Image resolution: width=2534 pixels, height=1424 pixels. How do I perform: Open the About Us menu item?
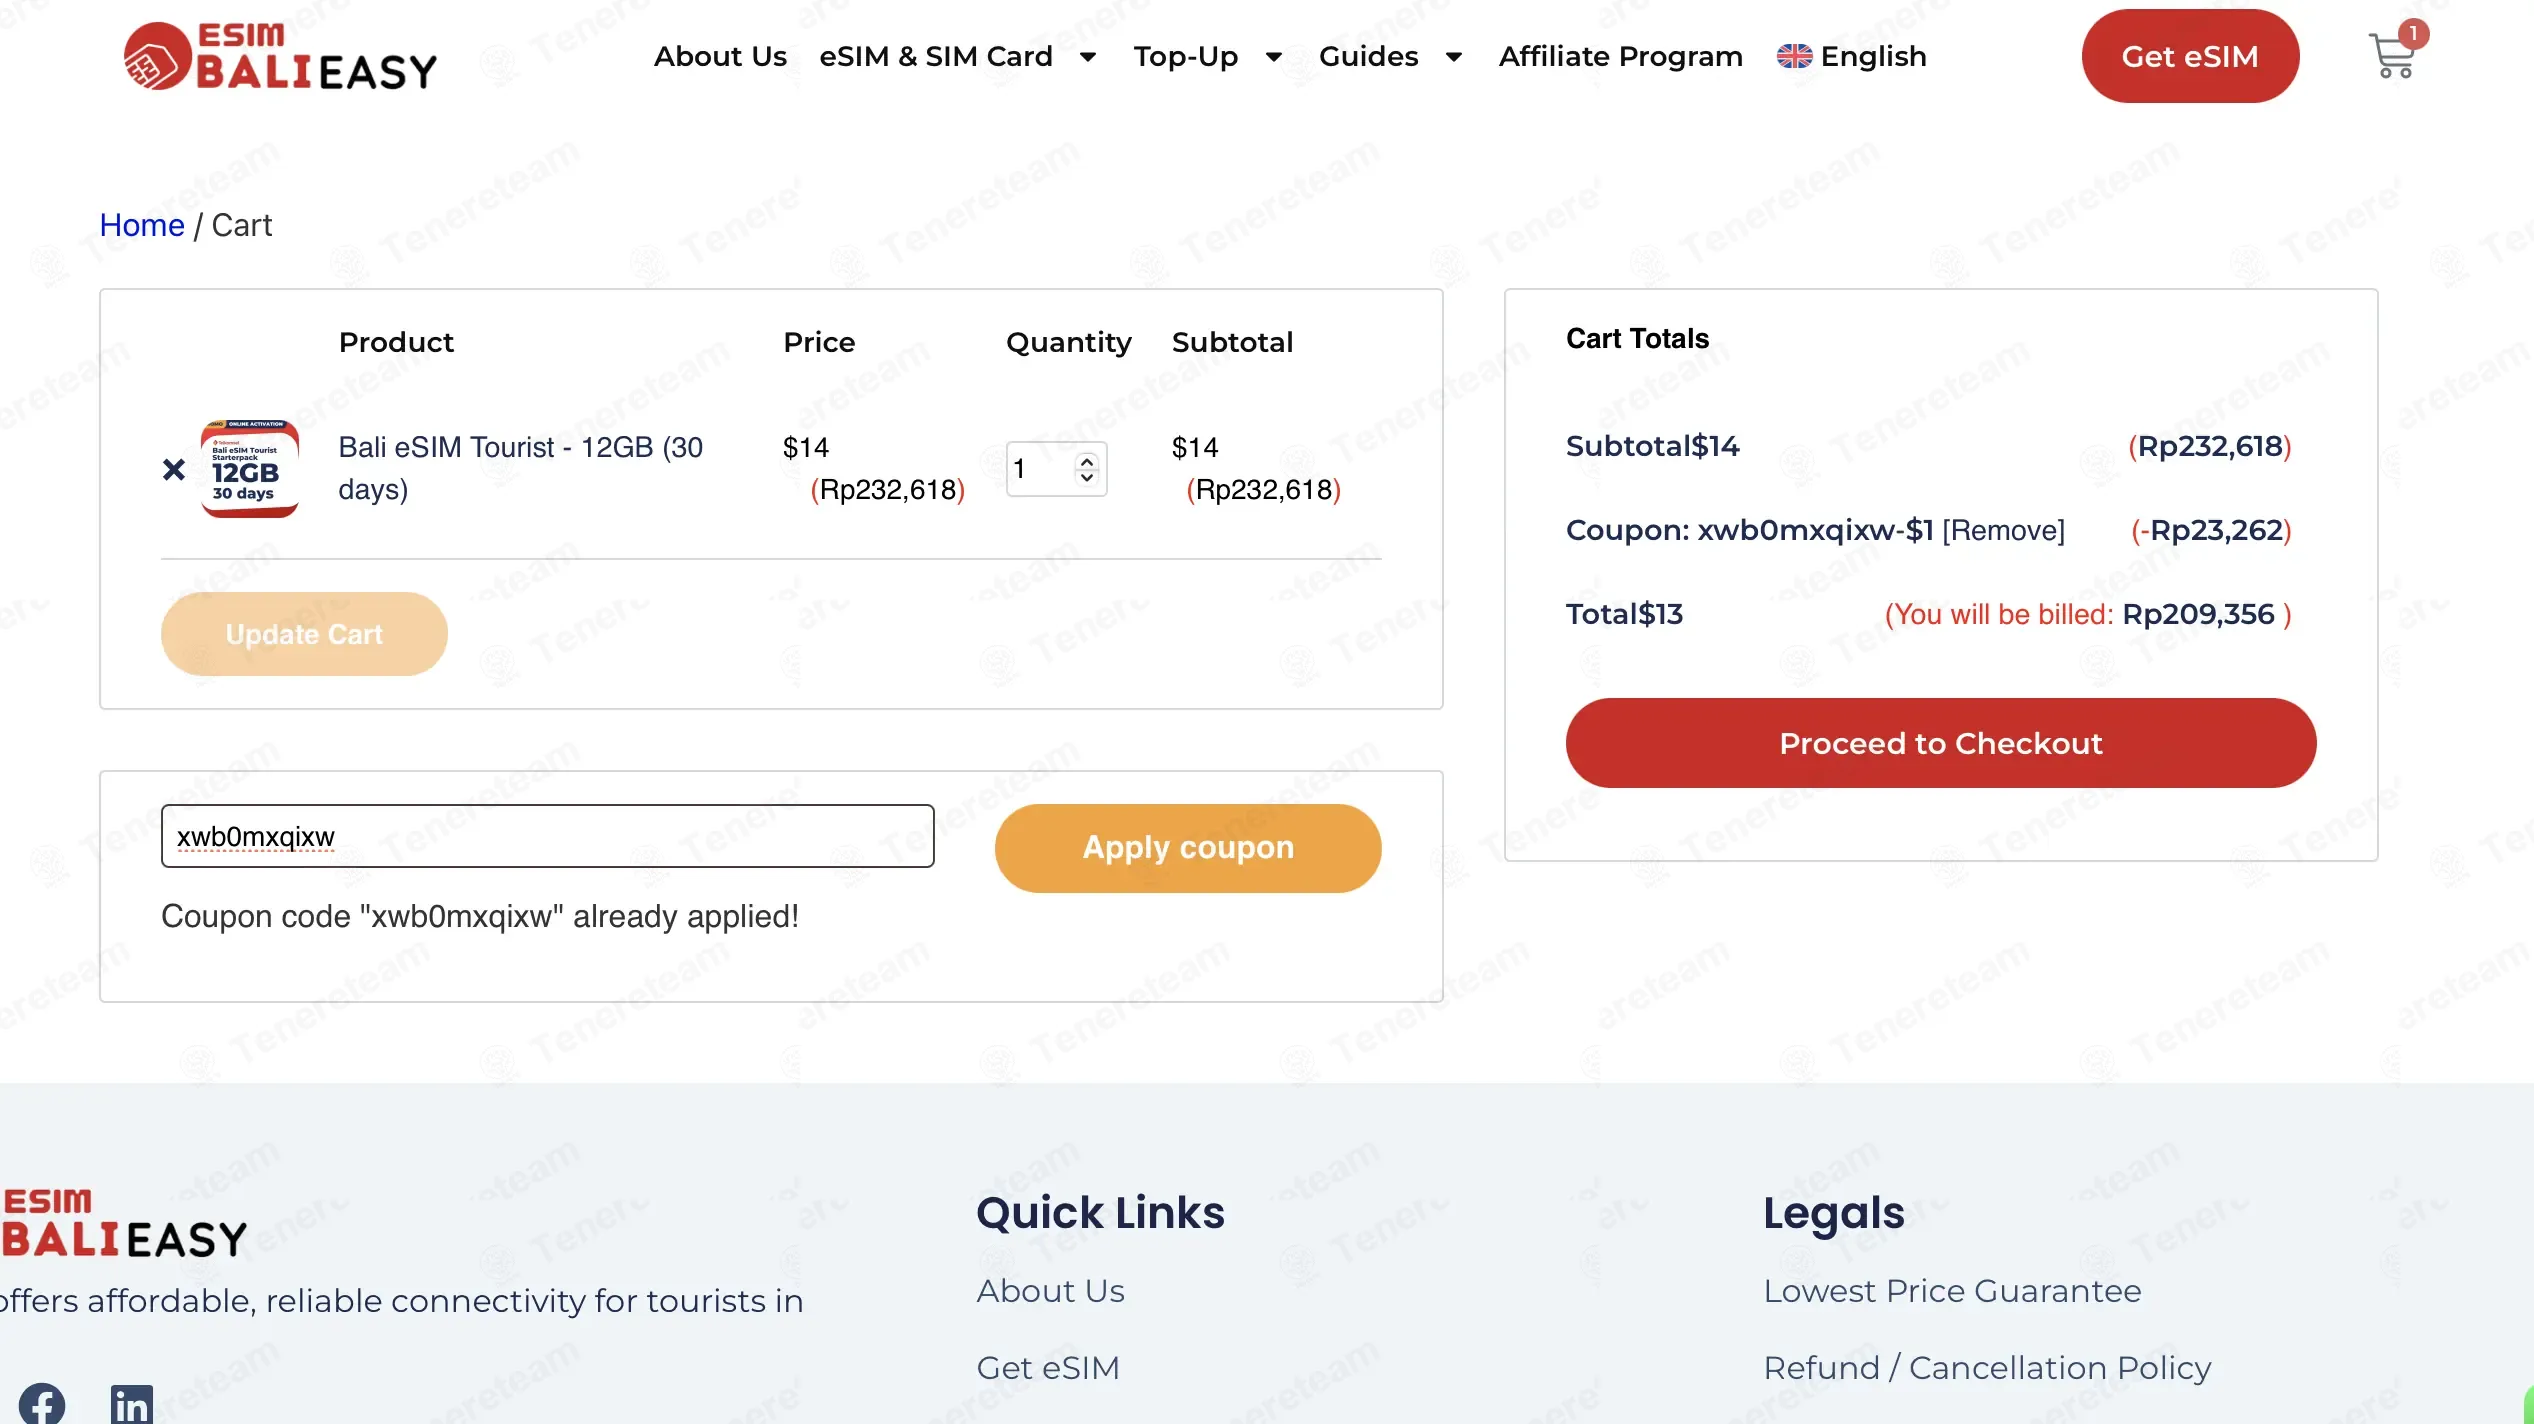[720, 56]
